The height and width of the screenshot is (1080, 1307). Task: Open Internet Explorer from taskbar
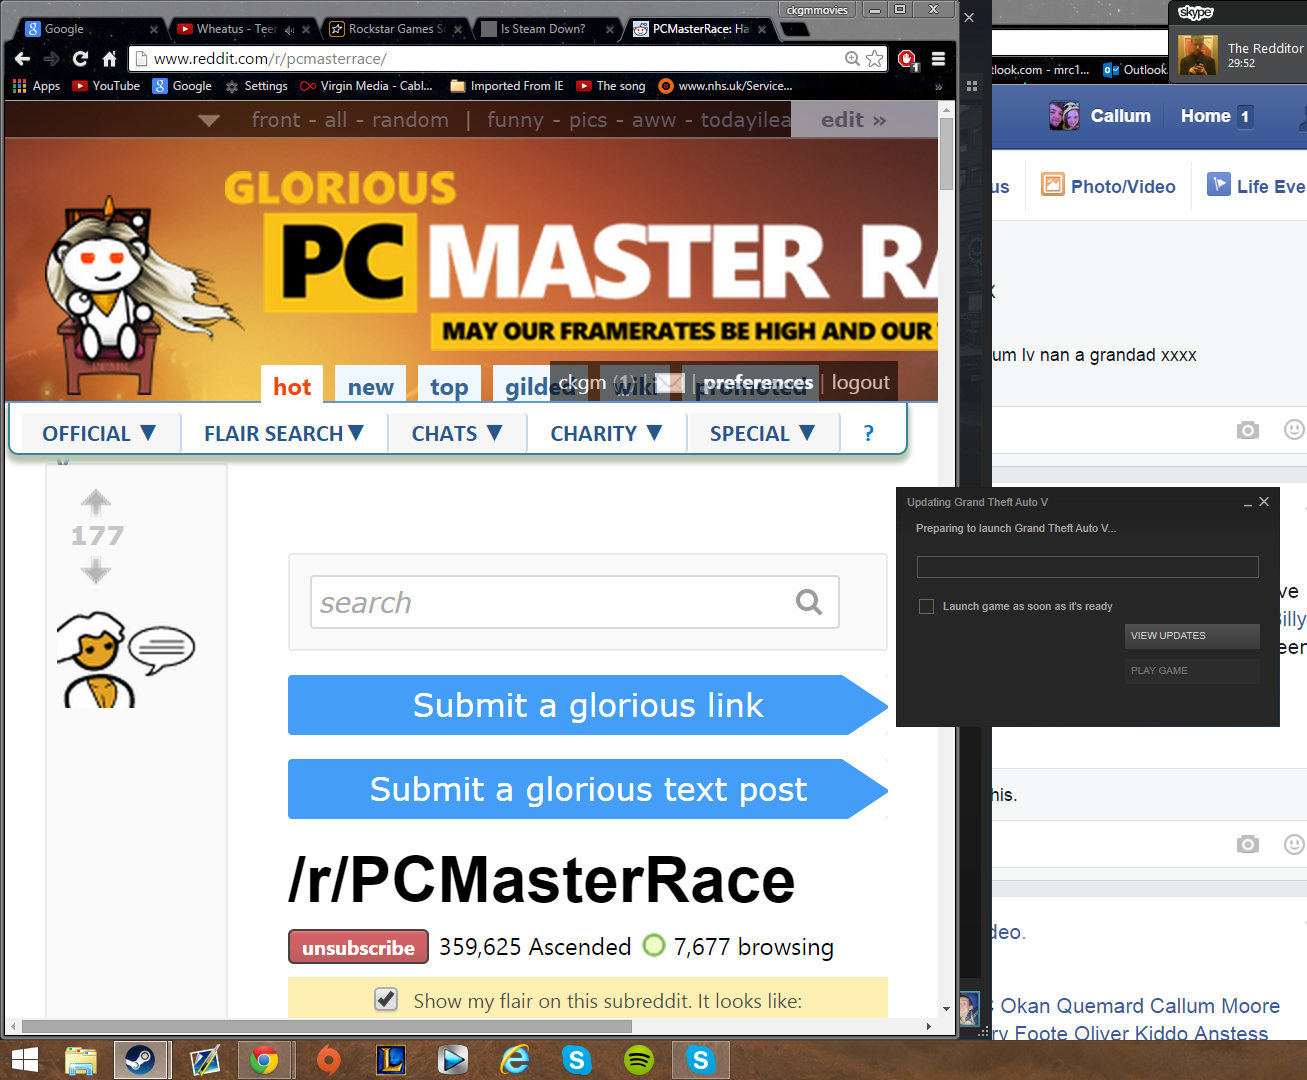(515, 1060)
